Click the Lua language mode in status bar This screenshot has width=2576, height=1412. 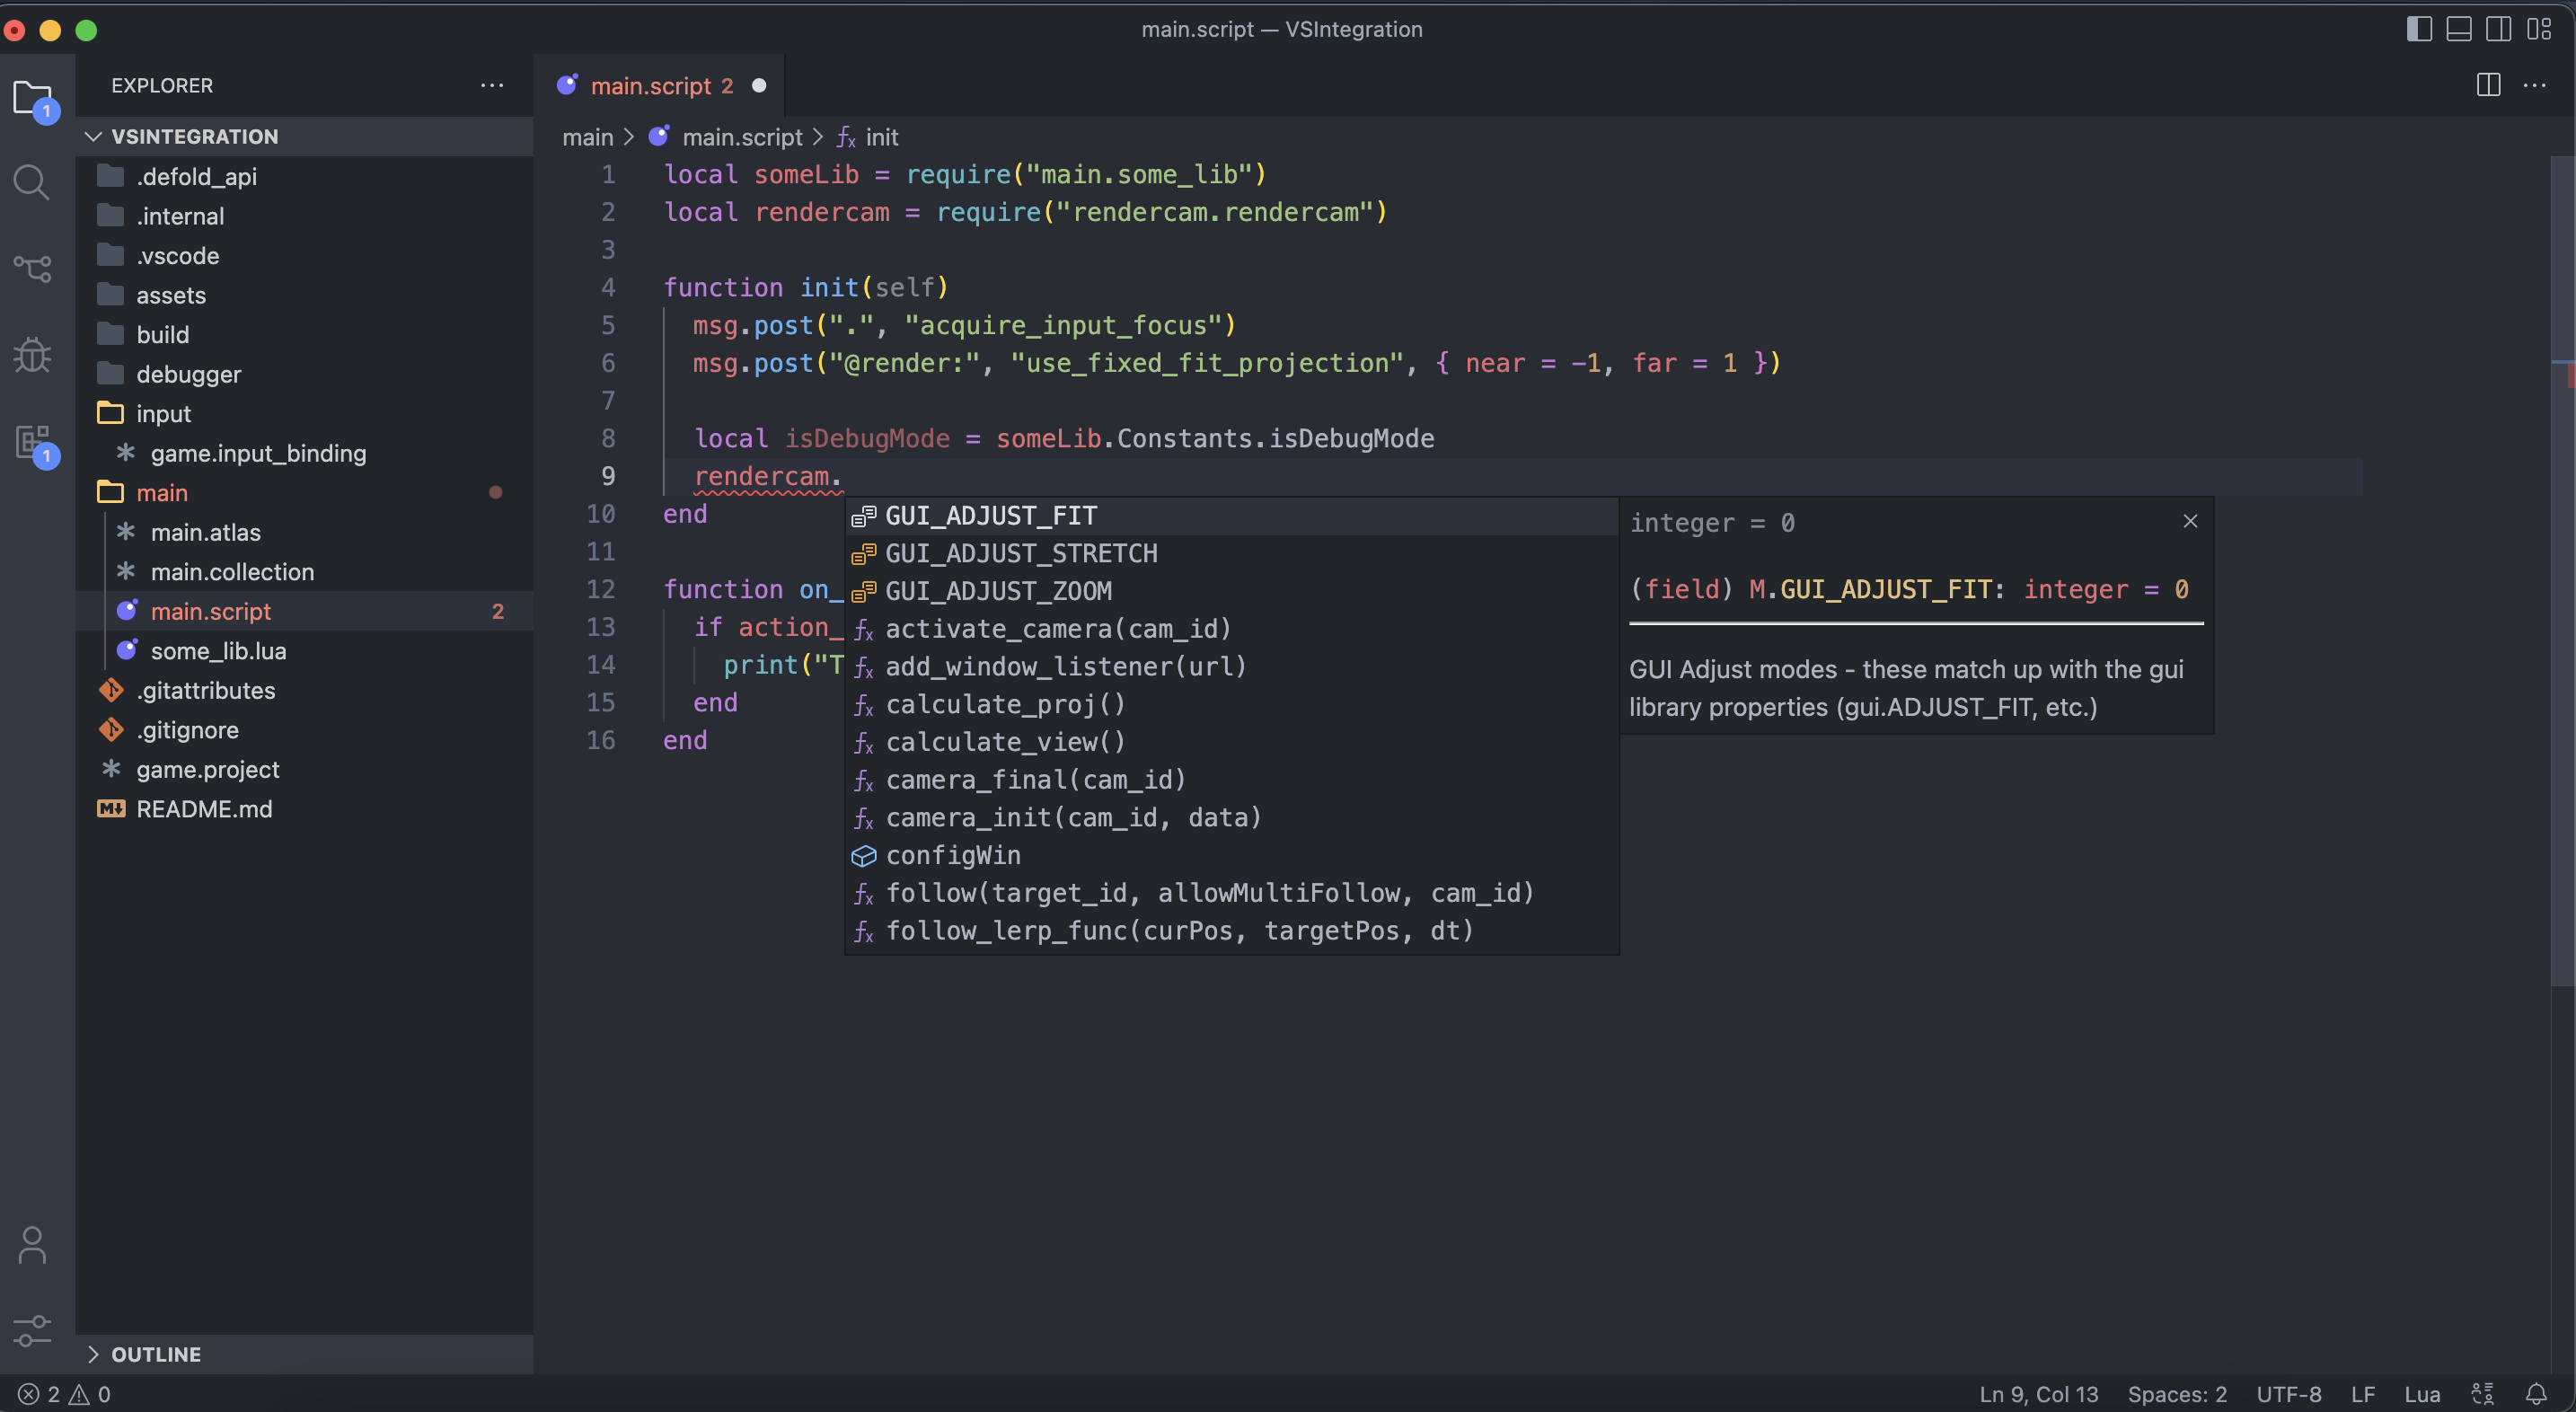point(2421,1394)
